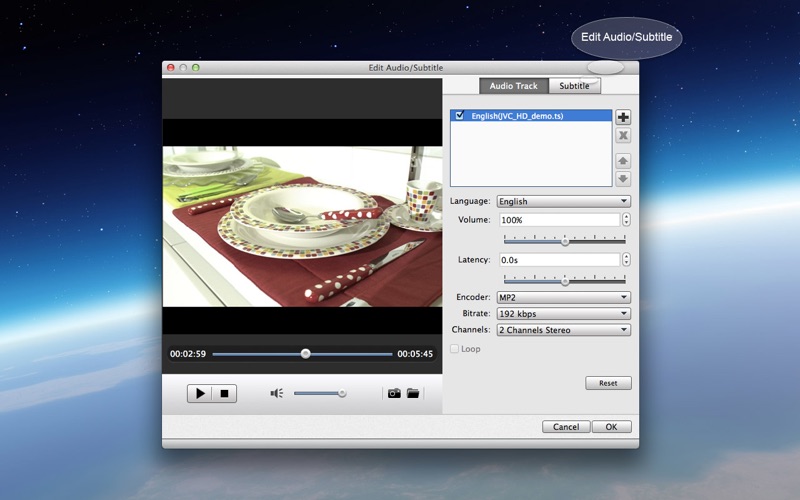Select the Audio Track tab
800x500 pixels.
pos(513,86)
